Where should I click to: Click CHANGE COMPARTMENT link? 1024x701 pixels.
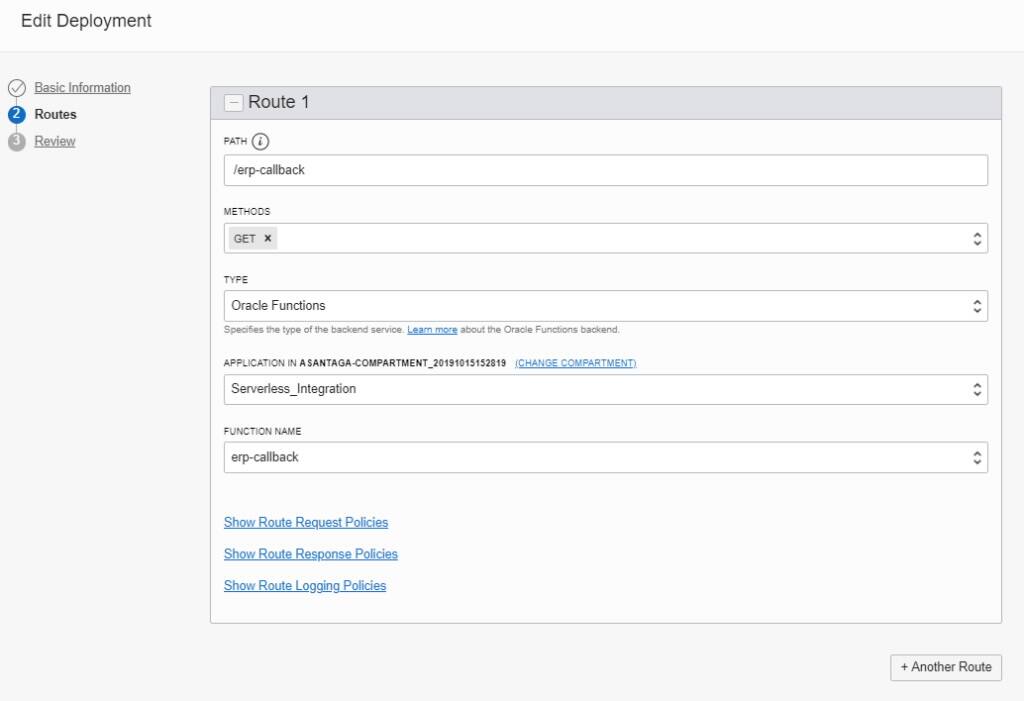tap(575, 363)
